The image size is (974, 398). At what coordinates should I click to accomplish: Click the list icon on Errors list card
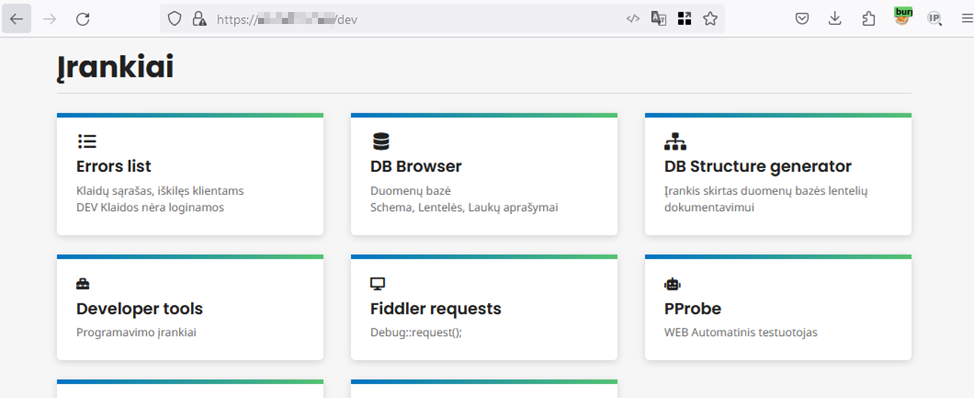[x=87, y=142]
